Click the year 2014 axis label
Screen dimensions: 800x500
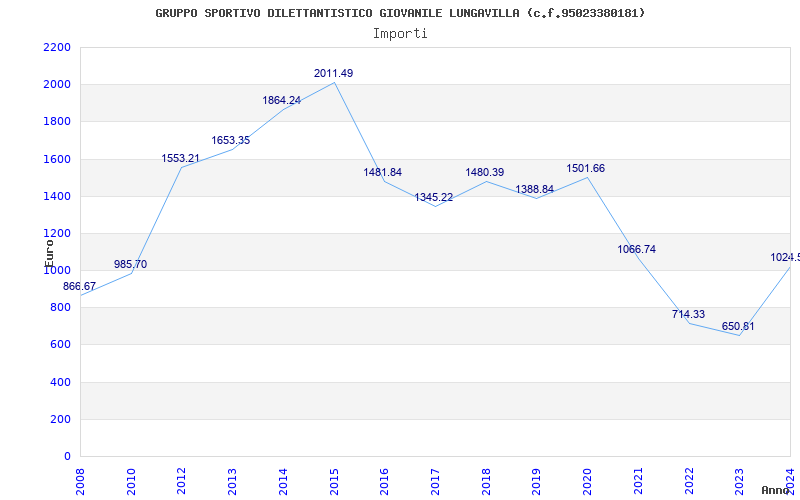point(284,481)
